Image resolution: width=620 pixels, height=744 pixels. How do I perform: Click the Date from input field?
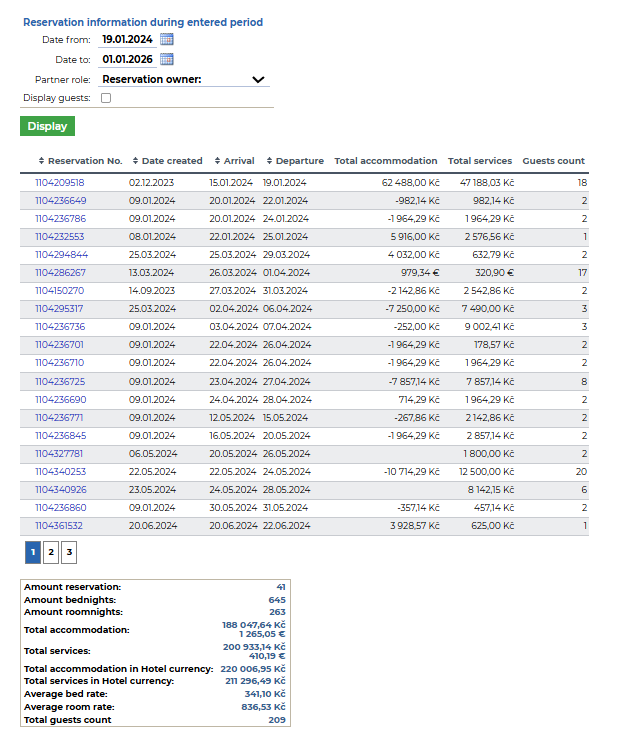pyautogui.click(x=127, y=39)
